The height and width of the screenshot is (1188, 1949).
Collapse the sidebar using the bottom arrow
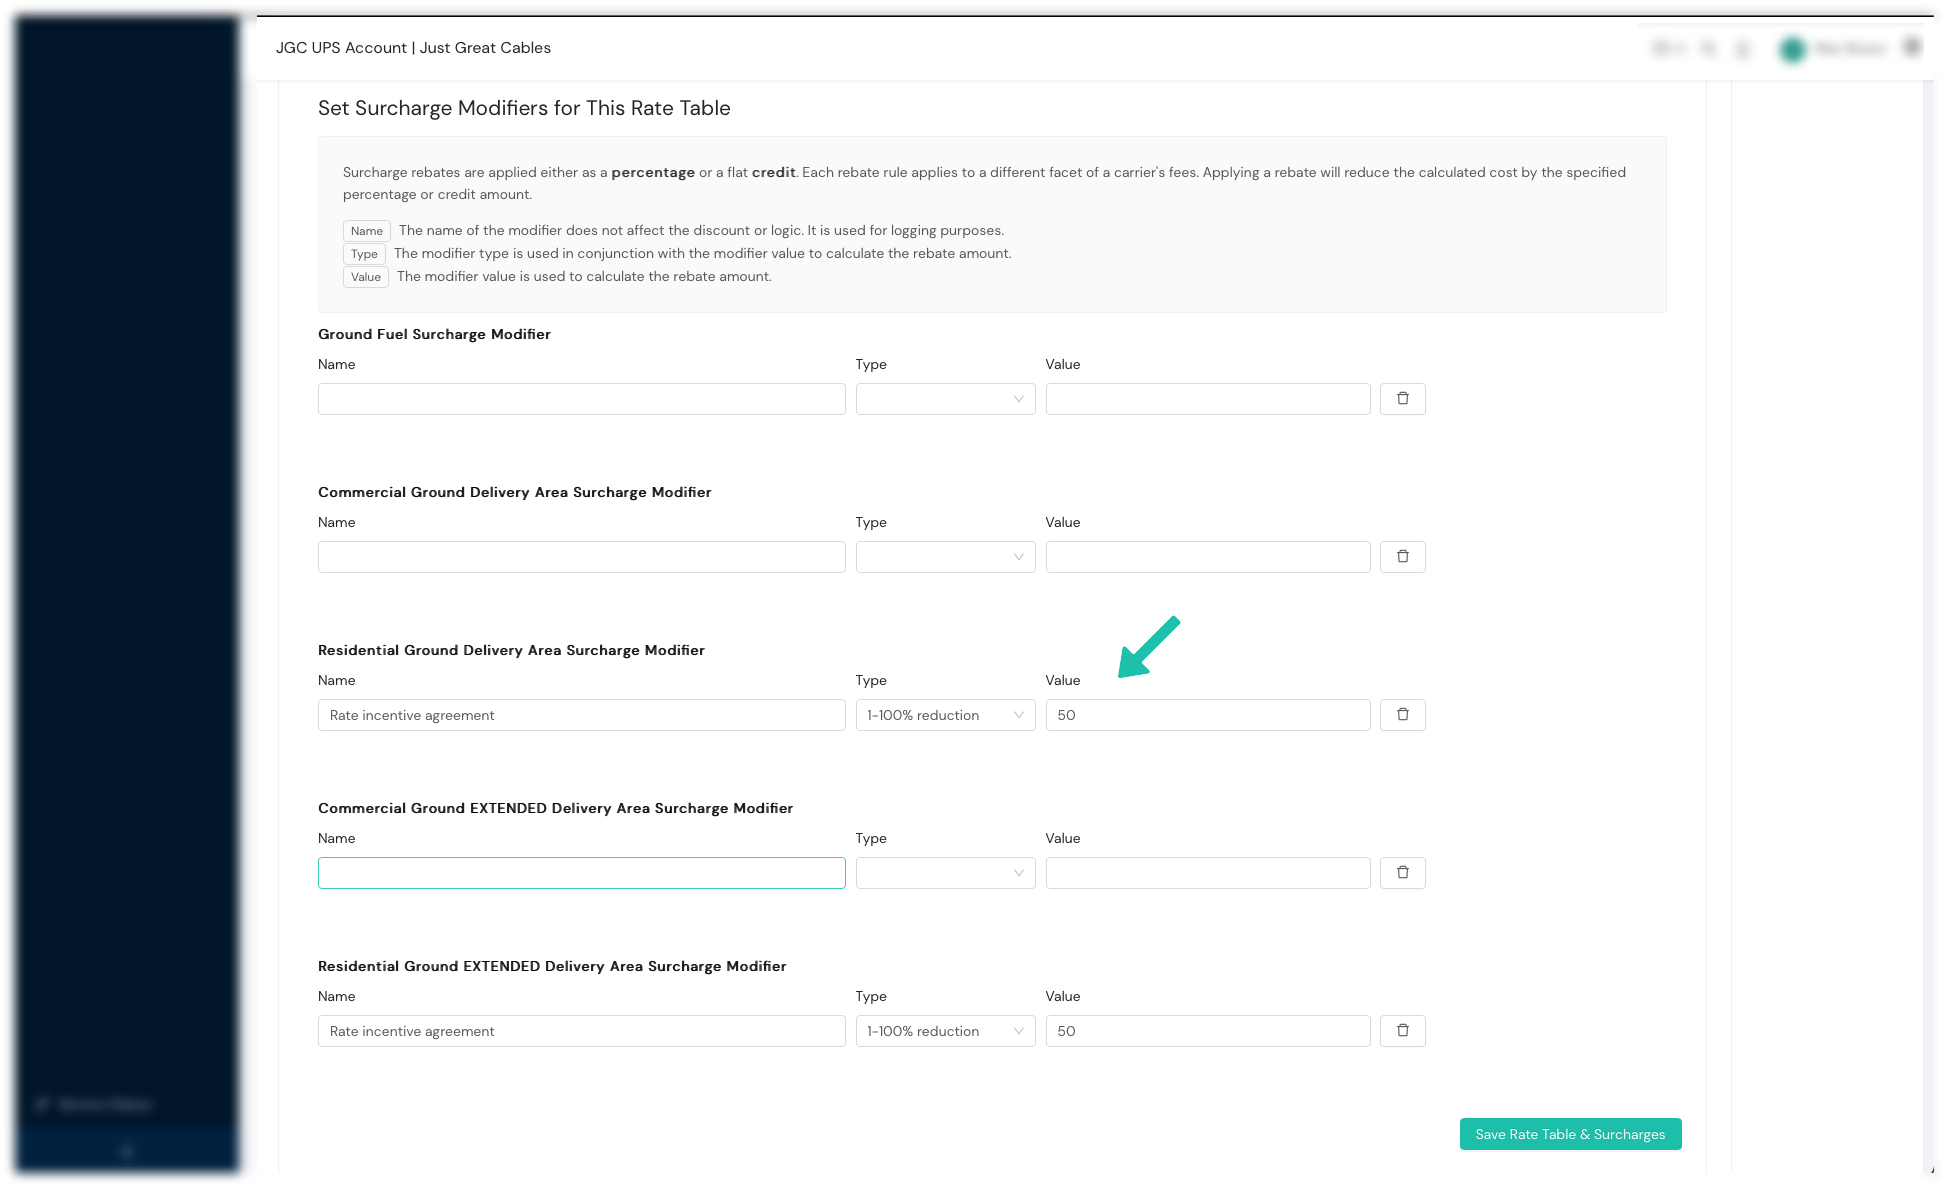[126, 1152]
